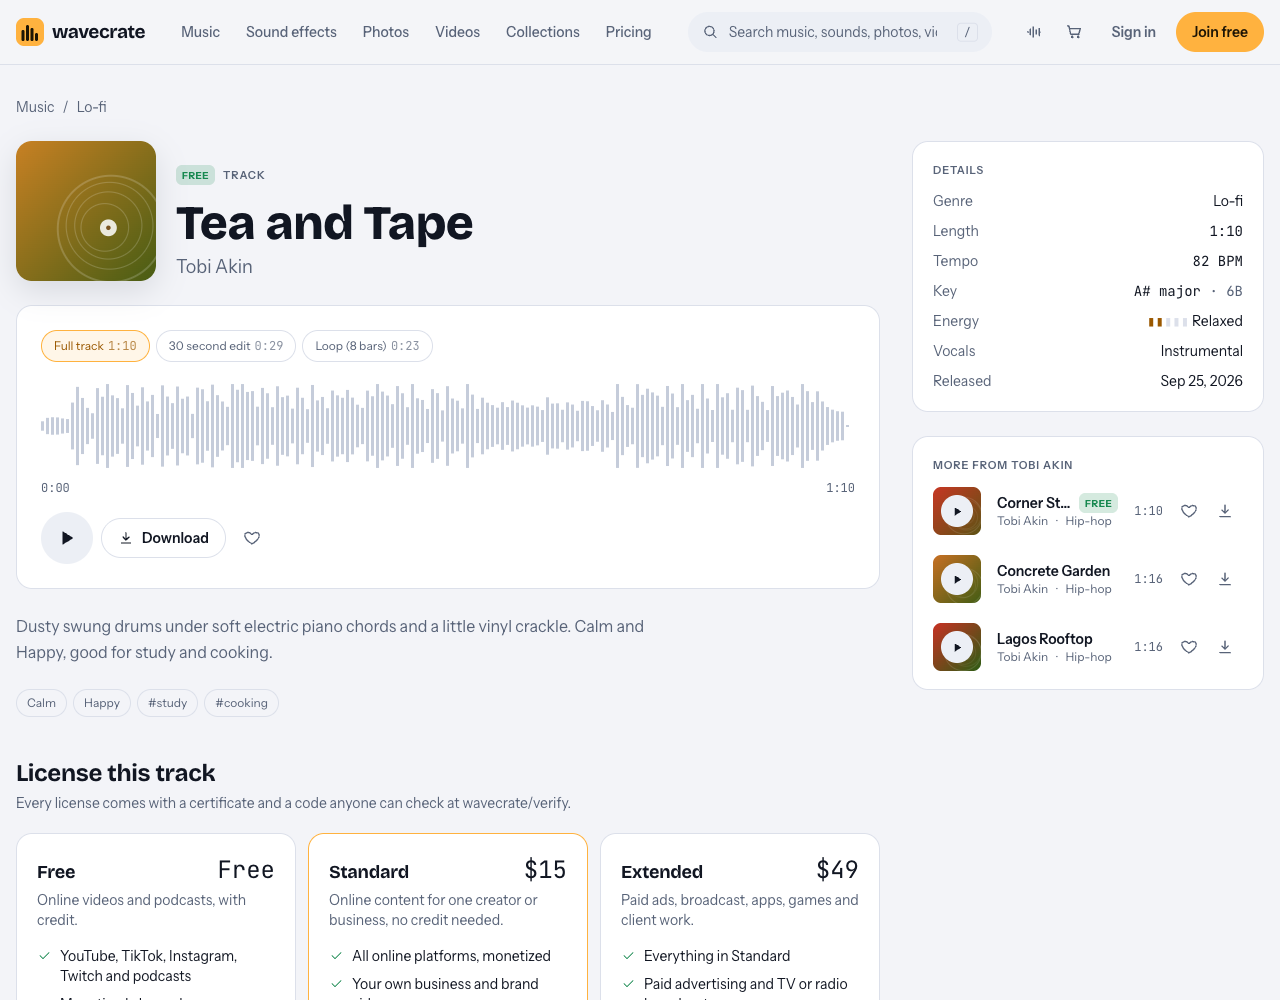Download the Concrete Garden track
The height and width of the screenshot is (1000, 1280).
tap(1225, 579)
